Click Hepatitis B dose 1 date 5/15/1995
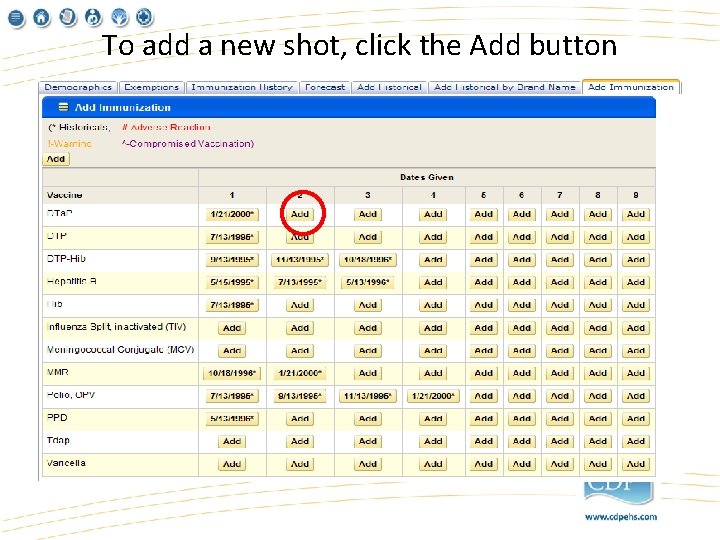 (232, 282)
